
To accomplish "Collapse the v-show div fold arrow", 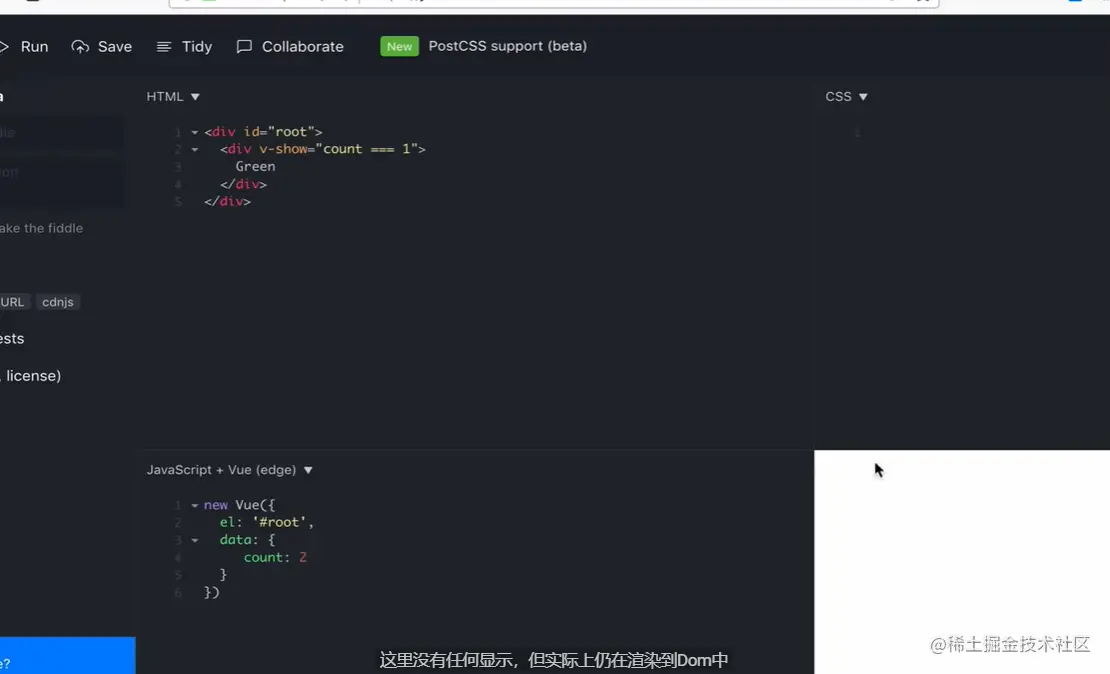I will pos(195,149).
